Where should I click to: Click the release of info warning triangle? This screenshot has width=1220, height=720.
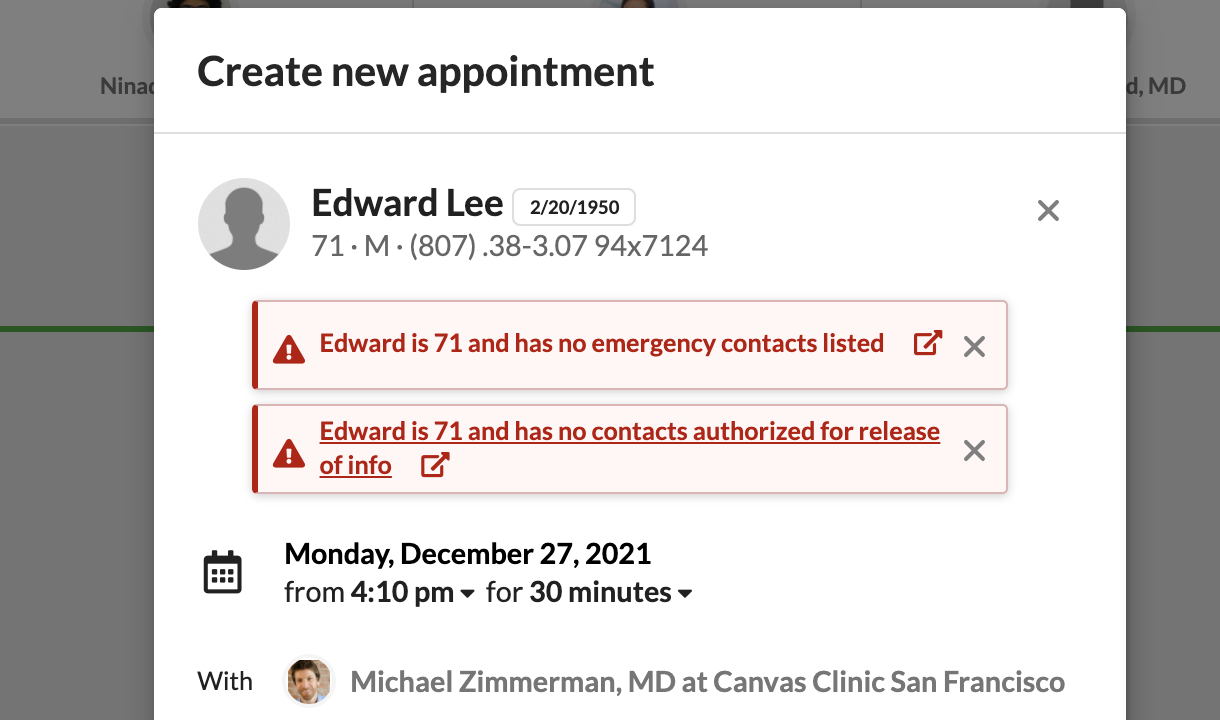click(x=289, y=453)
